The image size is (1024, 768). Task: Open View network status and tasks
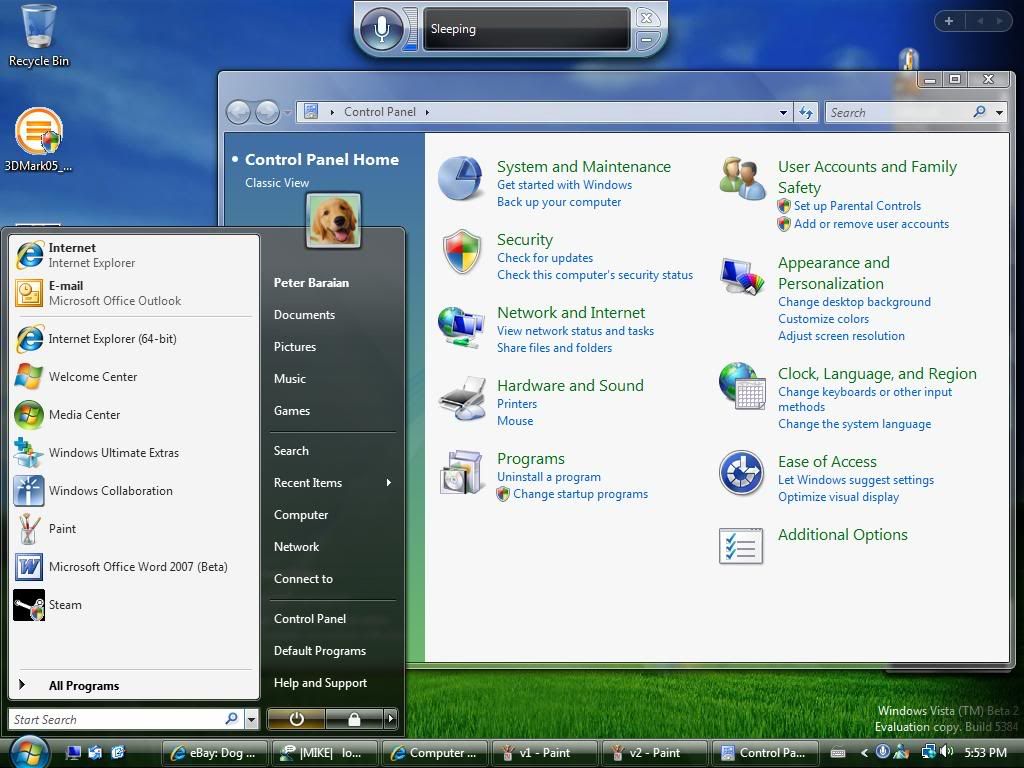pos(575,330)
